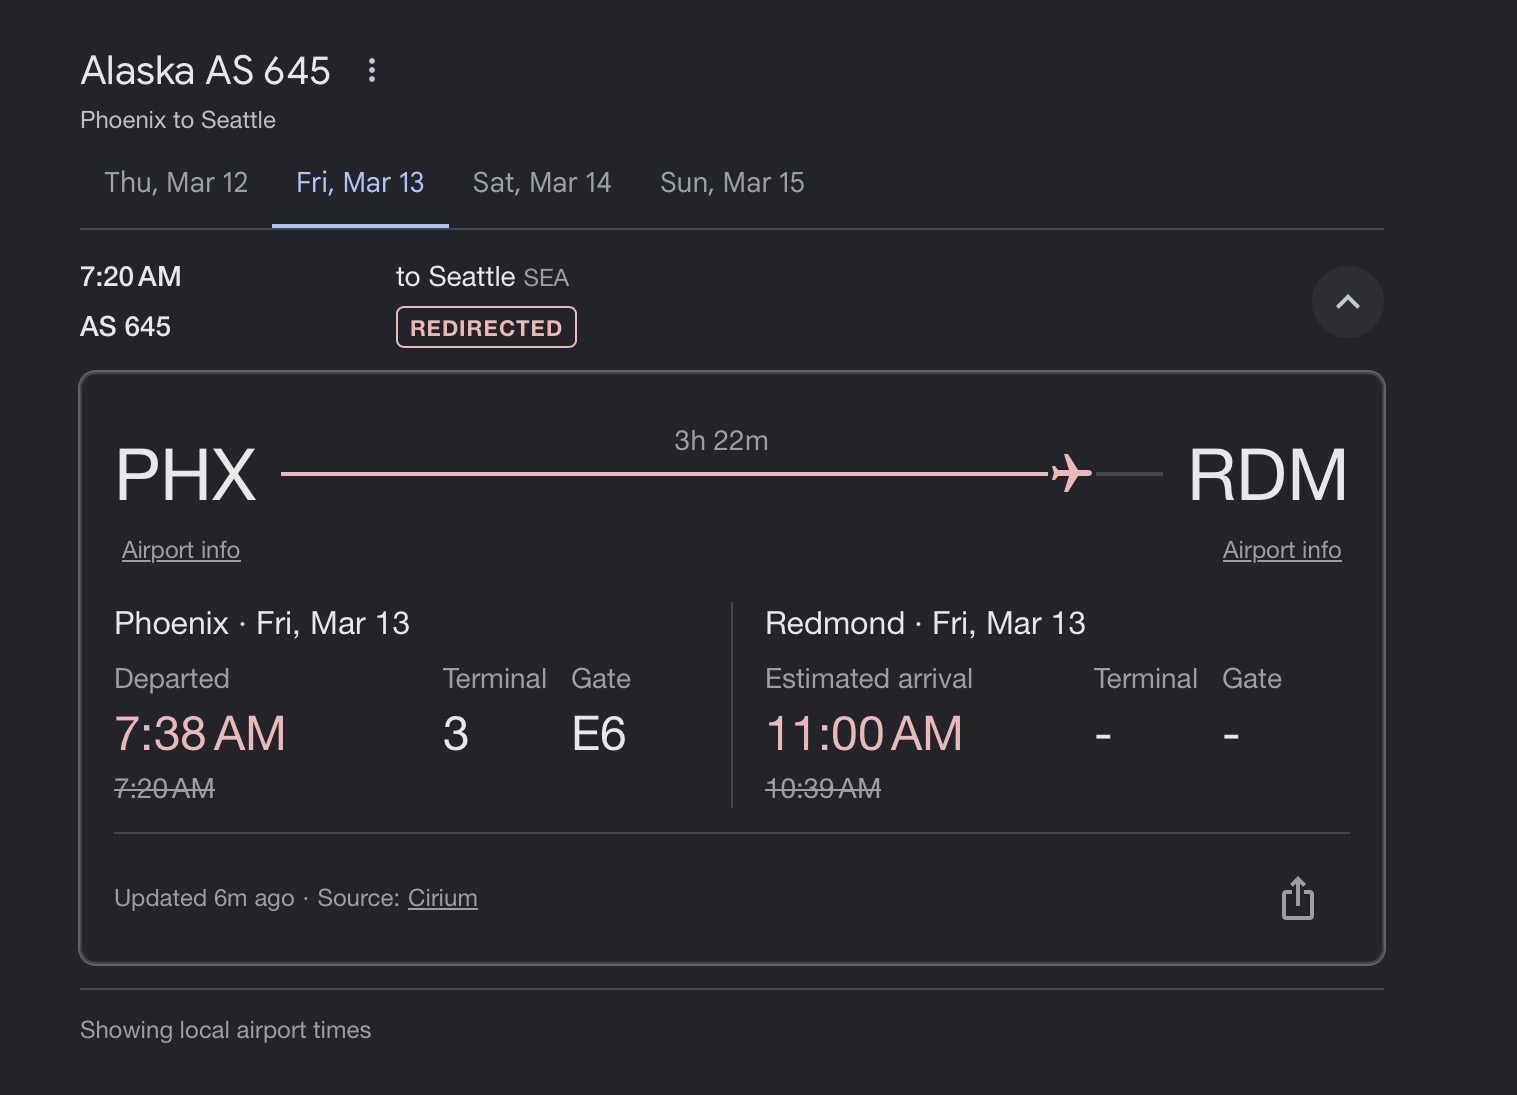Click the departure gate E6 value
This screenshot has width=1517, height=1095.
click(x=598, y=734)
